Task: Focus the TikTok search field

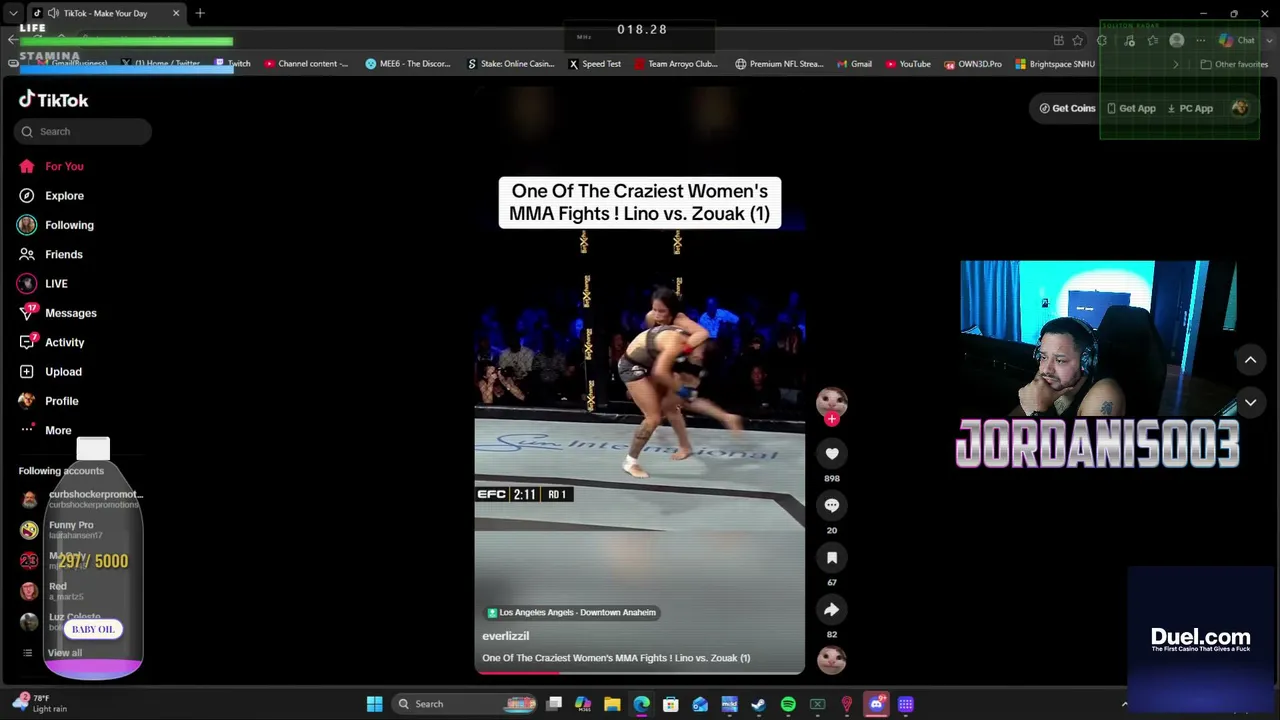Action: [x=83, y=131]
